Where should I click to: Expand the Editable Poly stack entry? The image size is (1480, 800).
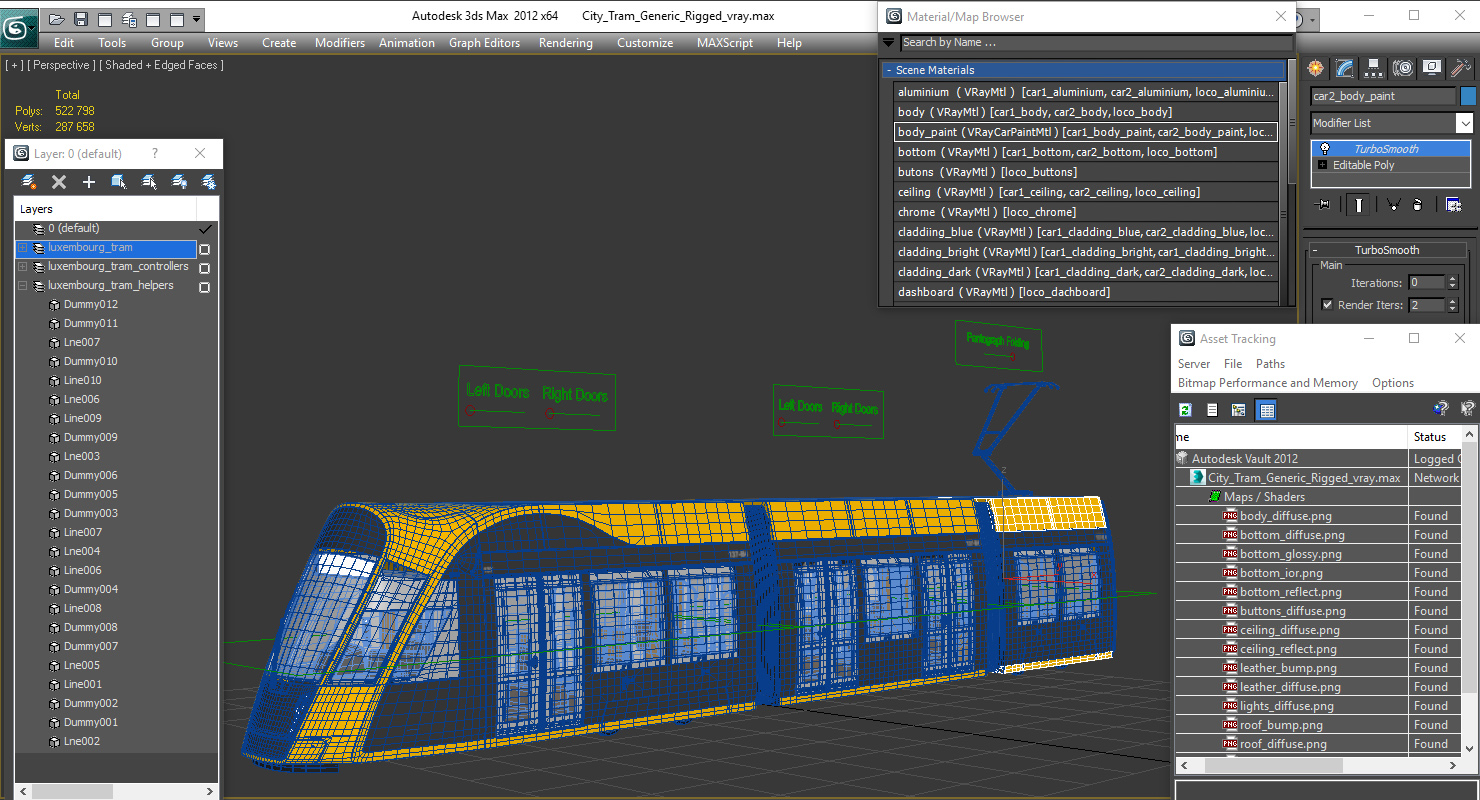point(1324,165)
